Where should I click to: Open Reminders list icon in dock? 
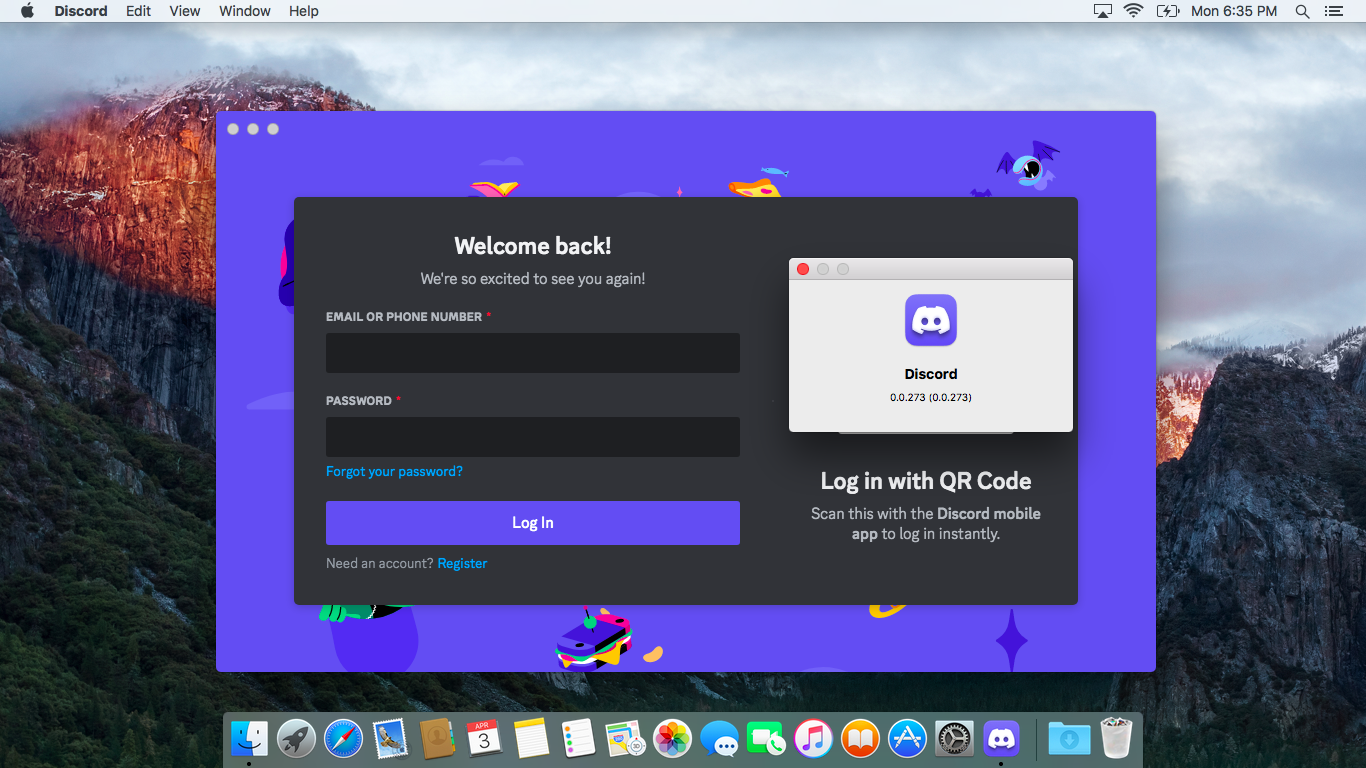pos(578,739)
